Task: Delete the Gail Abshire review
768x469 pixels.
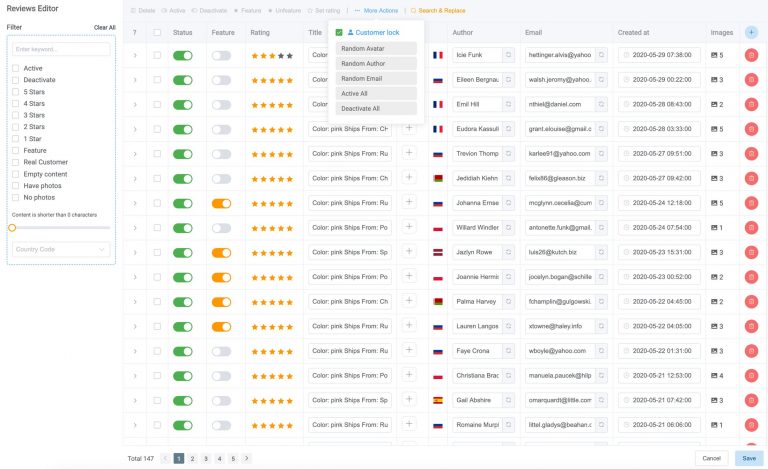Action: (x=751, y=400)
